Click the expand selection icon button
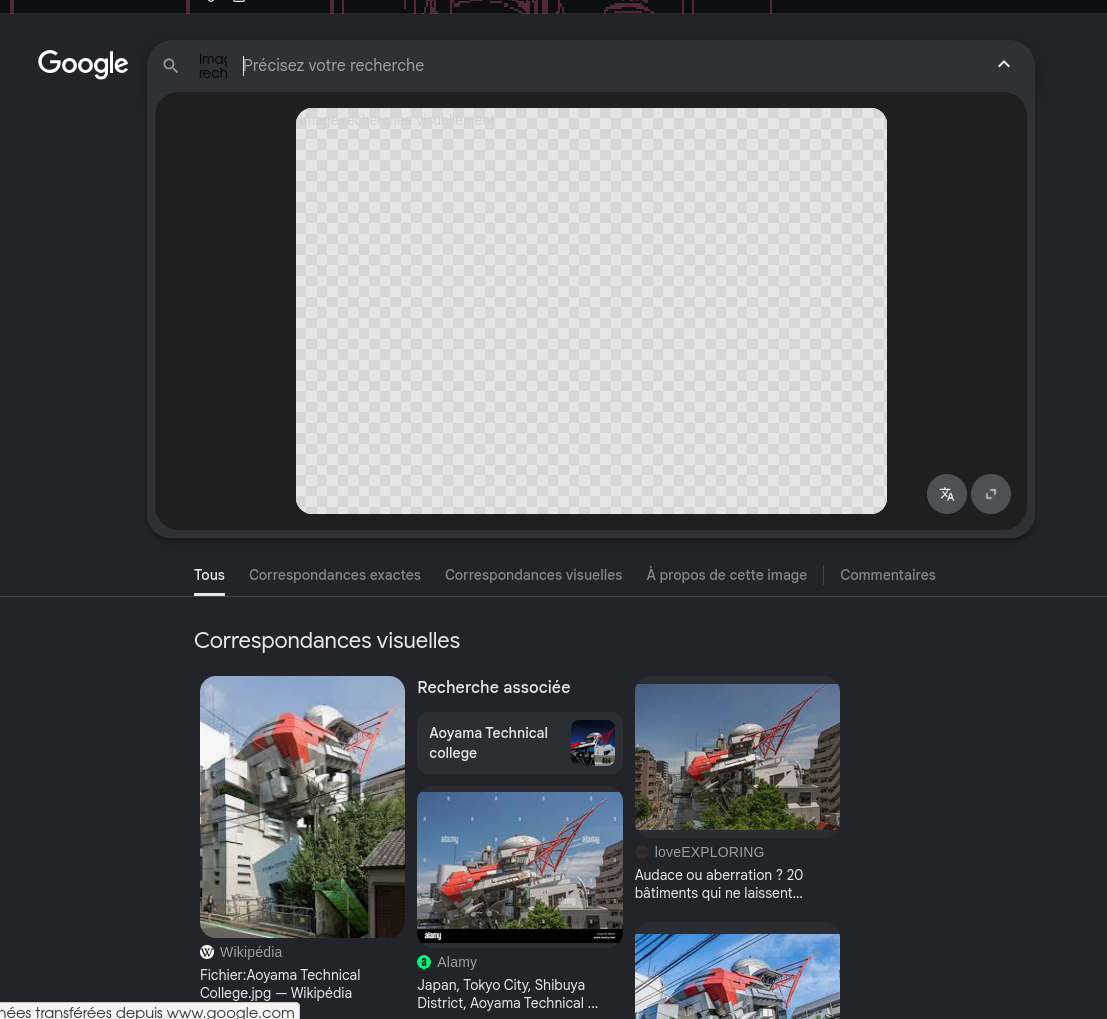 click(991, 494)
